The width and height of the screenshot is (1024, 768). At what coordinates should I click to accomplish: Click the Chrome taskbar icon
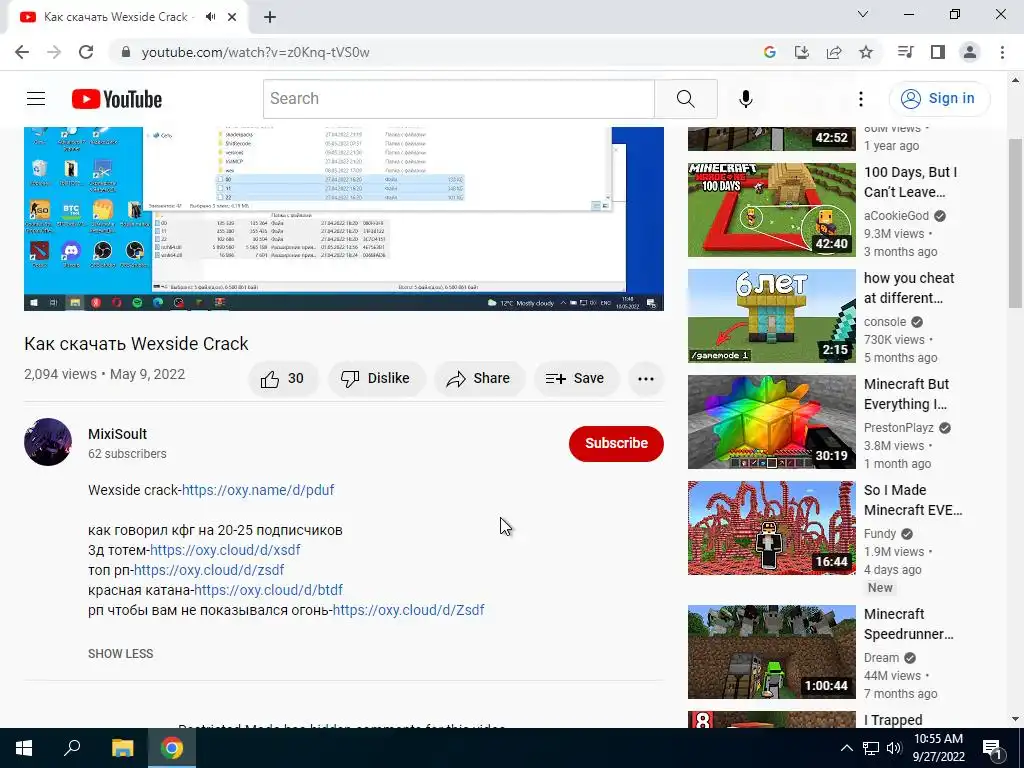pos(172,748)
